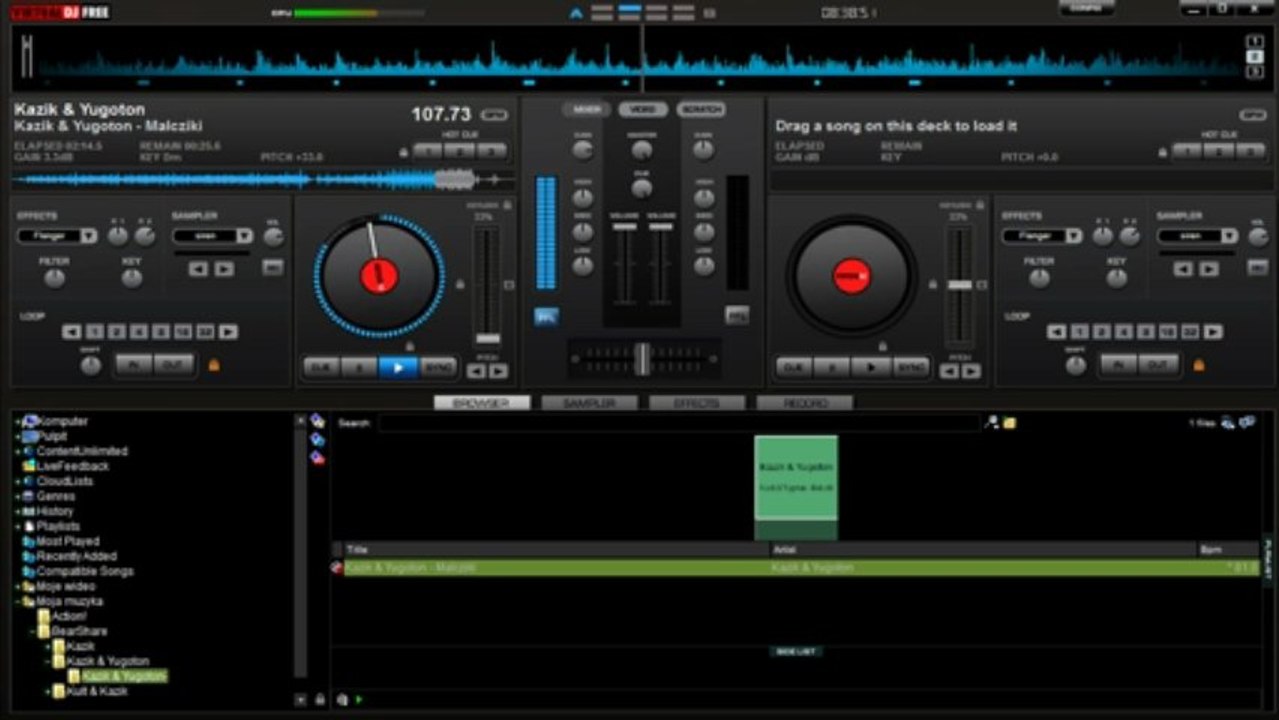Viewport: 1279px width, 720px height.
Task: Toggle the orange smart-loop lock on left deck
Action: (x=213, y=365)
